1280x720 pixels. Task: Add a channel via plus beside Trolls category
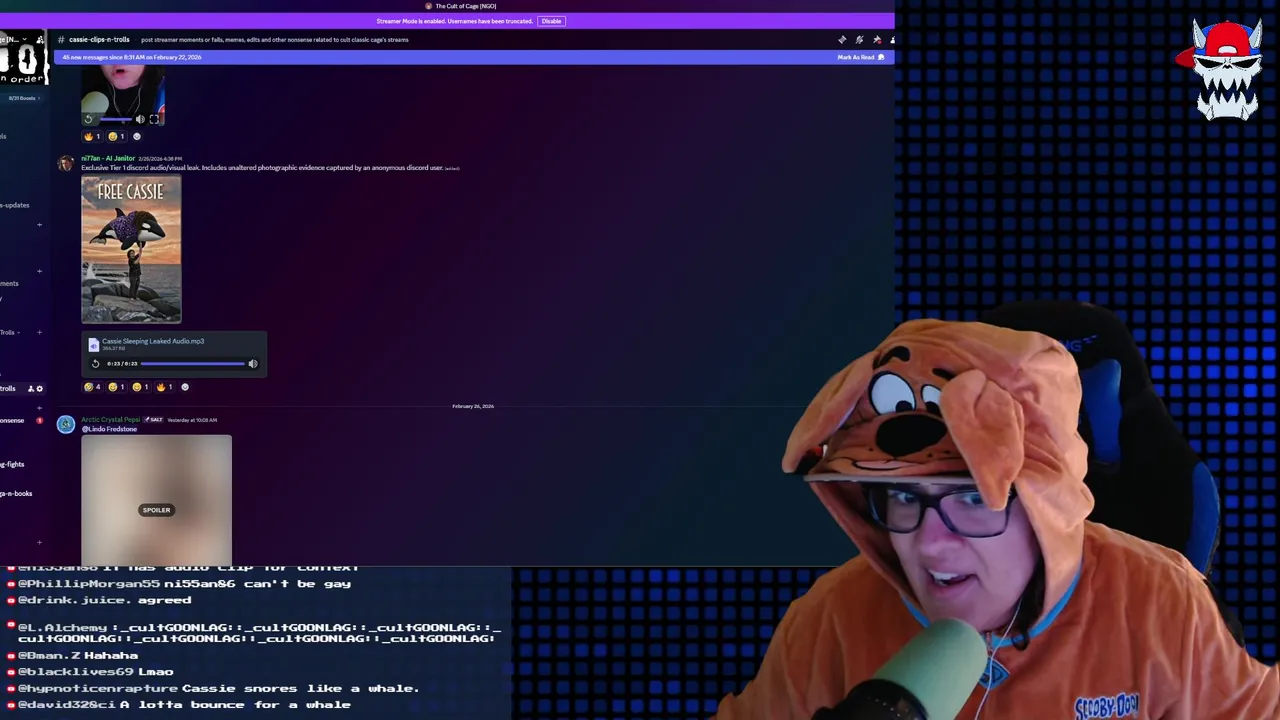[x=39, y=332]
